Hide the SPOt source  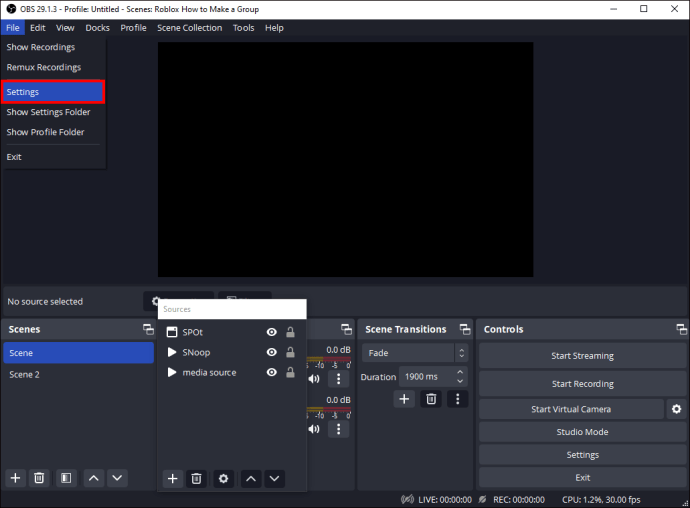coord(272,332)
